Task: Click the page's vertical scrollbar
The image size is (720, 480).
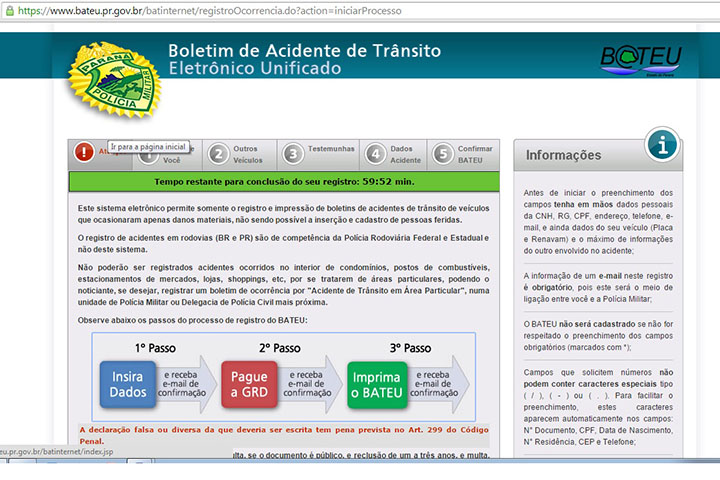Action: [712, 250]
